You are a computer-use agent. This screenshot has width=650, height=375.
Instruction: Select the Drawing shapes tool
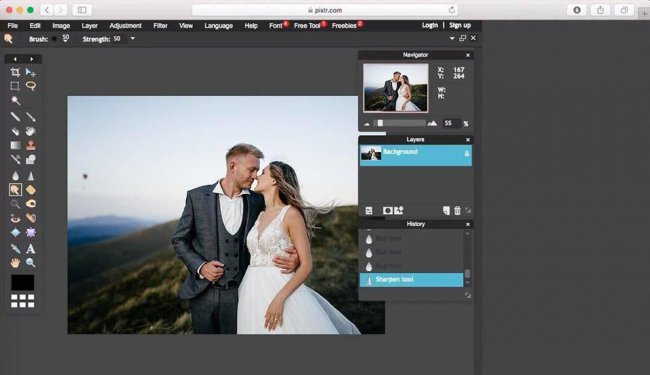pyautogui.click(x=31, y=159)
